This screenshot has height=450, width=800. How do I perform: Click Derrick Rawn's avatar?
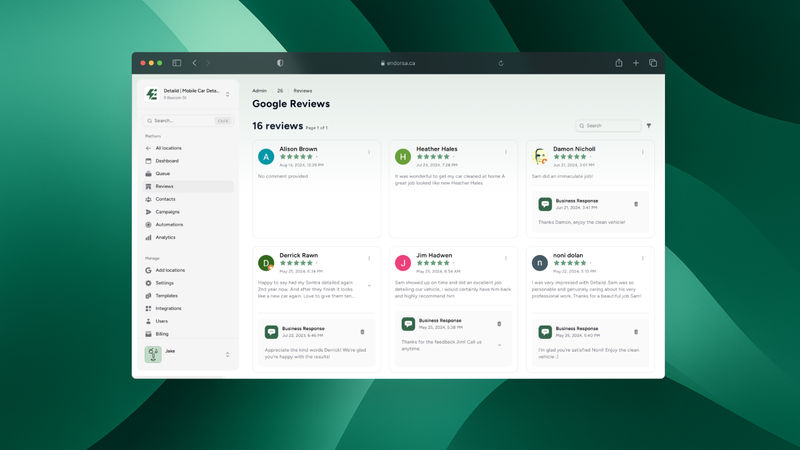click(266, 263)
